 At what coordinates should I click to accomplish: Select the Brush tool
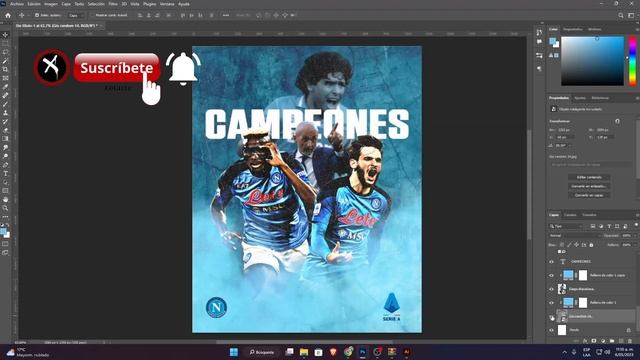tap(5, 104)
